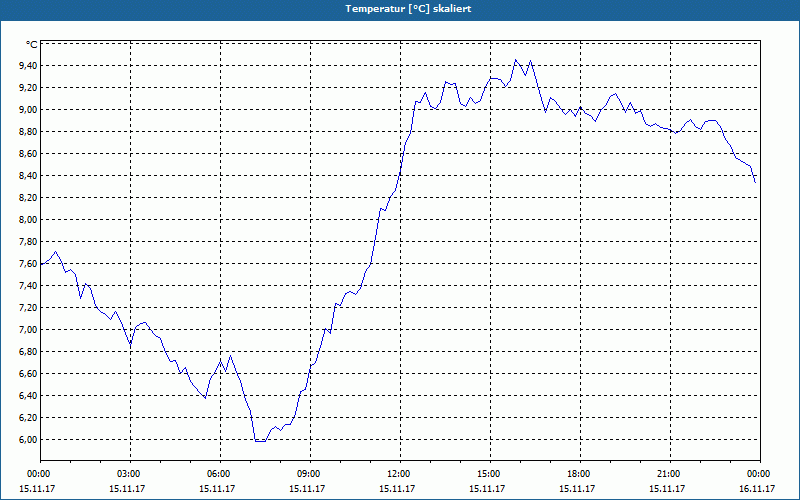The height and width of the screenshot is (500, 800).
Task: Select the 9,20 y-axis label
Action: point(28,88)
